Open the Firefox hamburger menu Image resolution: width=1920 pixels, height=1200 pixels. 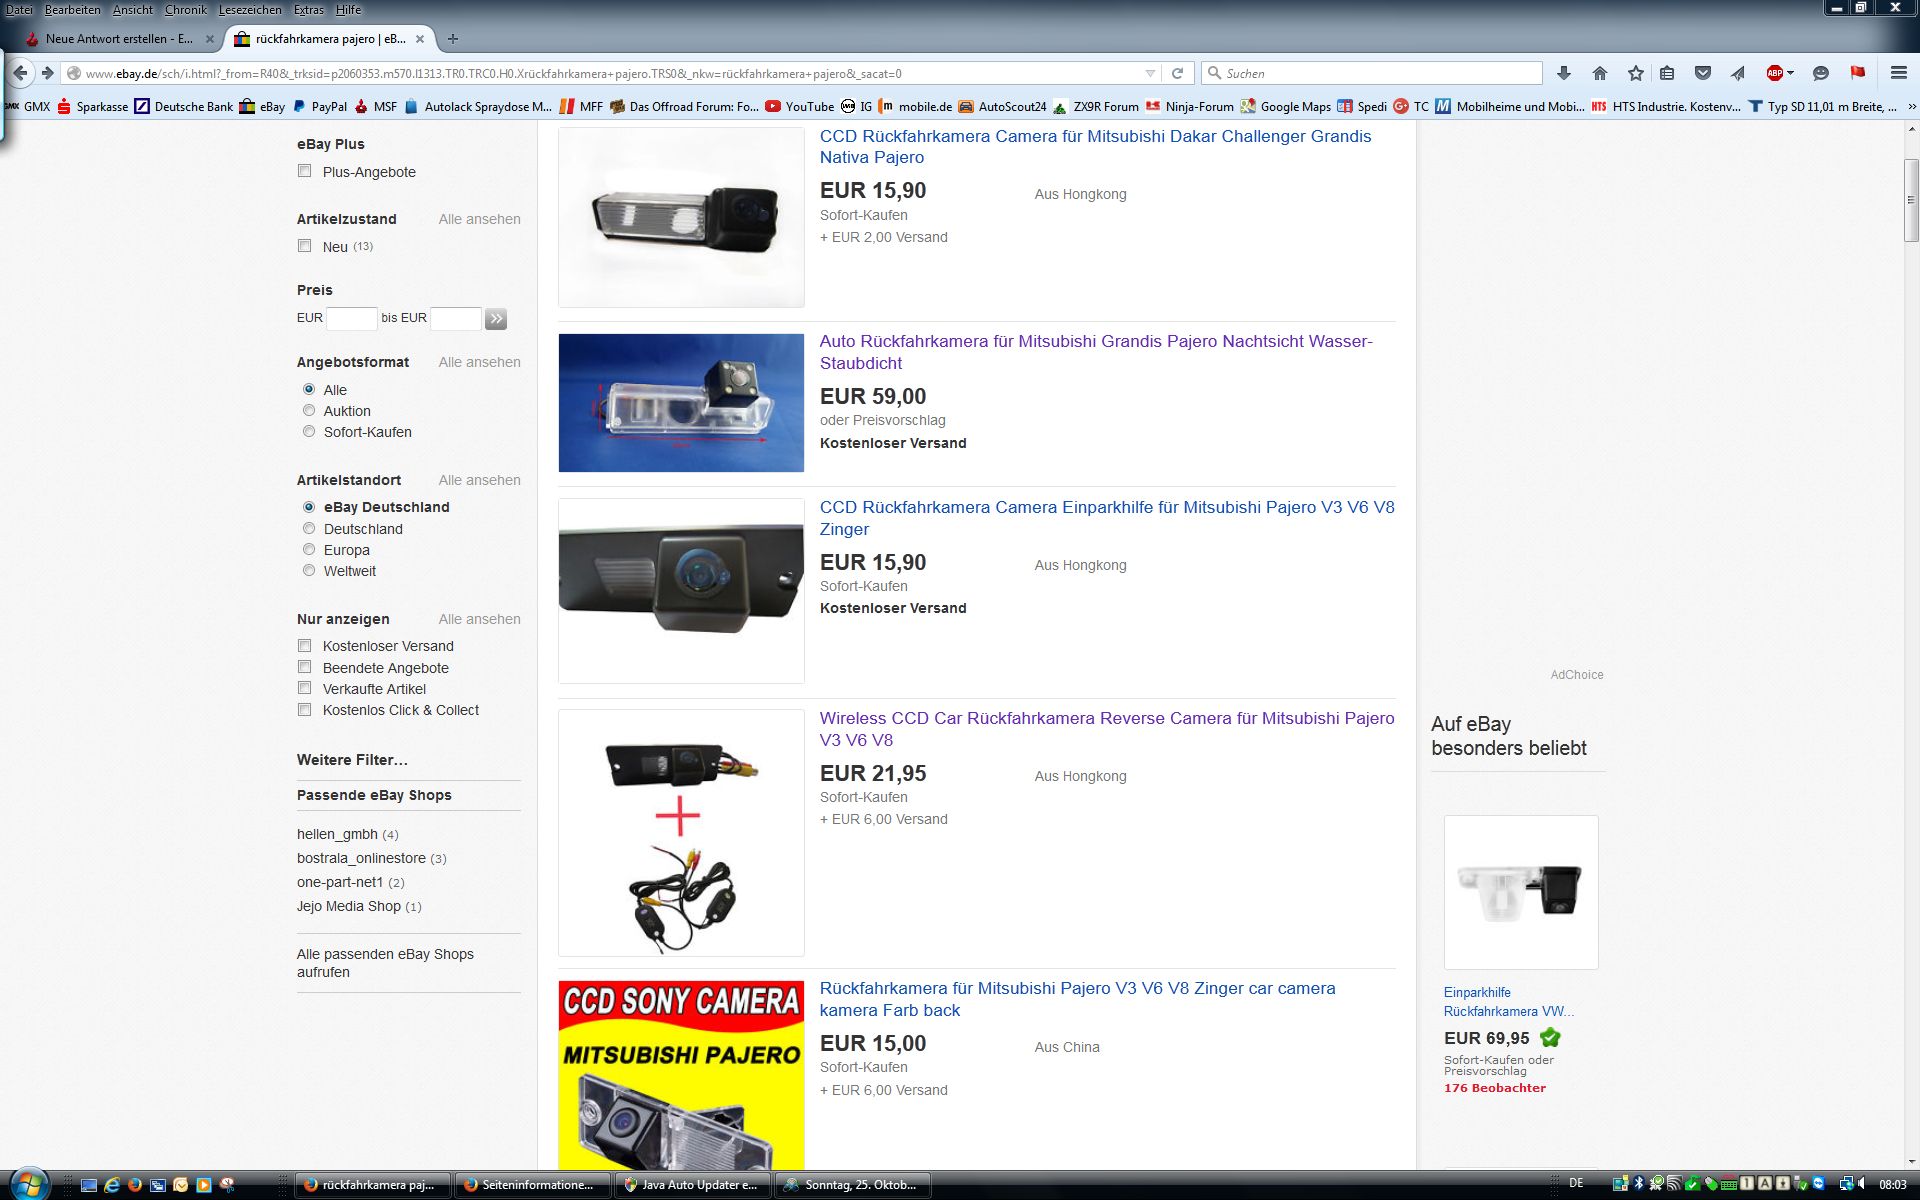tap(1899, 73)
